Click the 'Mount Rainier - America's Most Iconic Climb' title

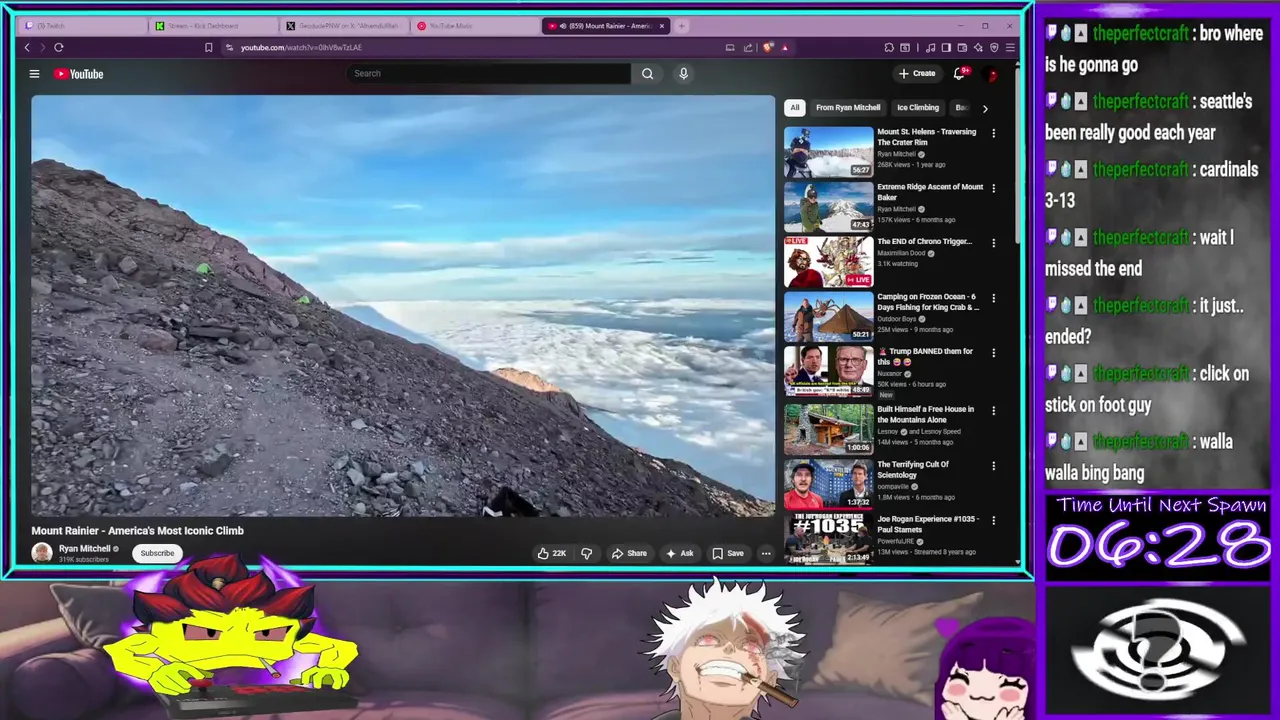pyautogui.click(x=137, y=531)
